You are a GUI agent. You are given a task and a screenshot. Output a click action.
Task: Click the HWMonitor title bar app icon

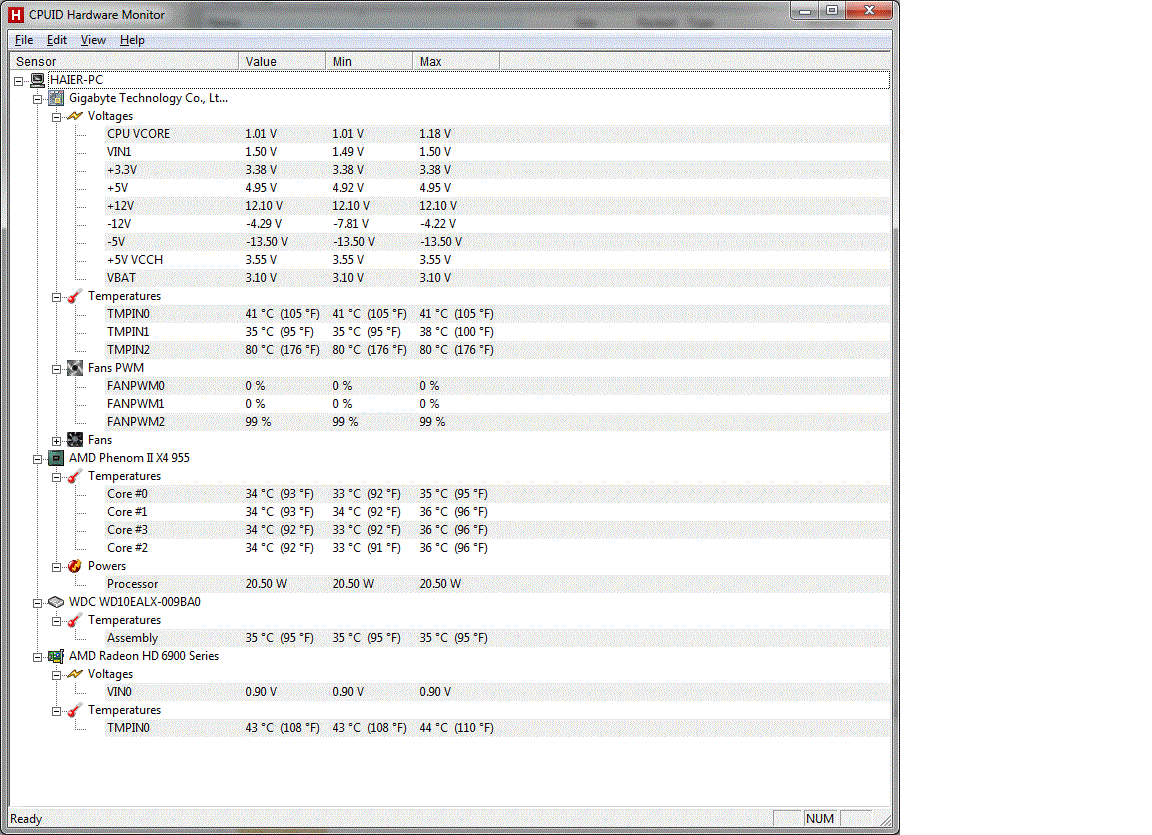point(16,15)
